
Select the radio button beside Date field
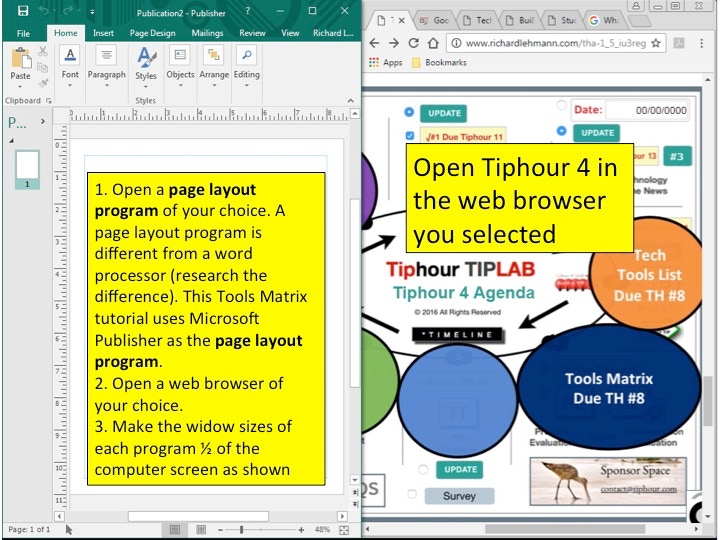pyautogui.click(x=561, y=105)
